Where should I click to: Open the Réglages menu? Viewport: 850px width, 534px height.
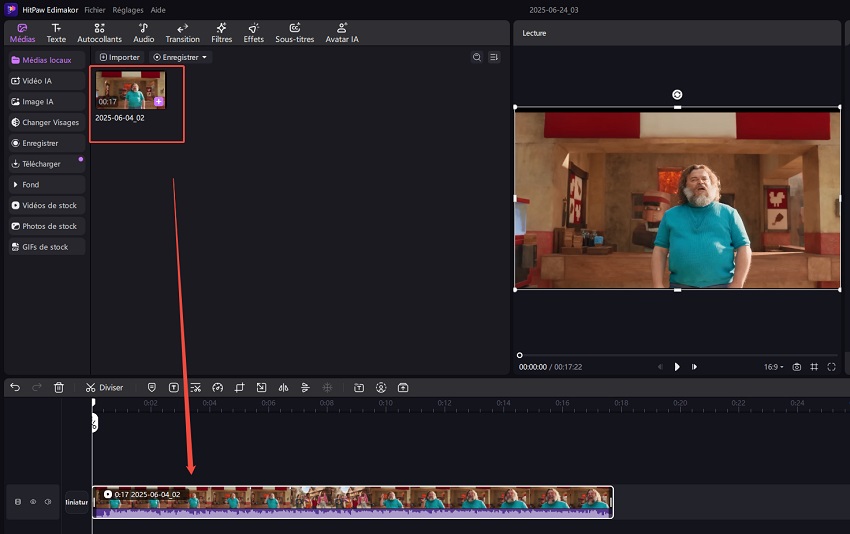(x=128, y=10)
